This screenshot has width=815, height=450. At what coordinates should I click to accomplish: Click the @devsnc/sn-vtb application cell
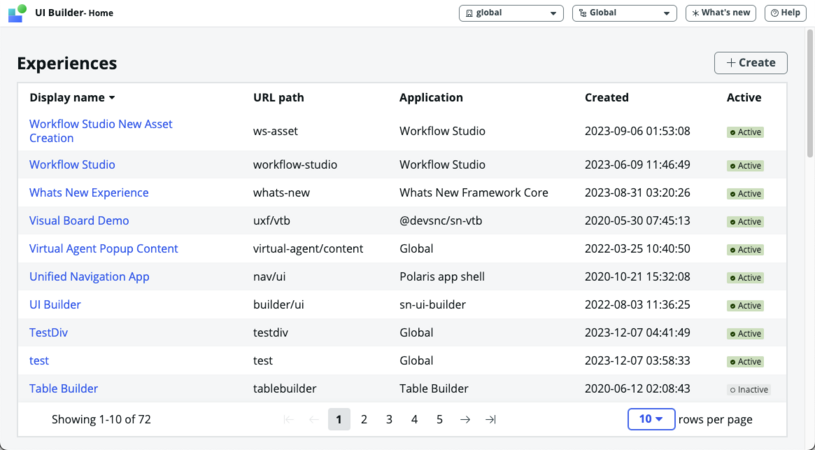441,221
